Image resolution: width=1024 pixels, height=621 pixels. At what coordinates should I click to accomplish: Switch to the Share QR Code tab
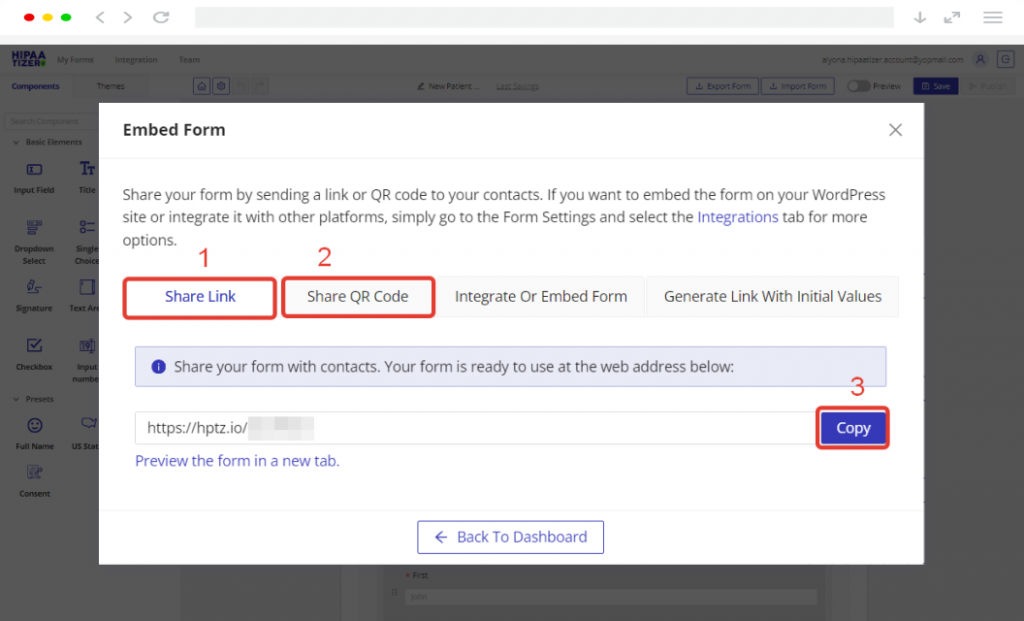358,297
